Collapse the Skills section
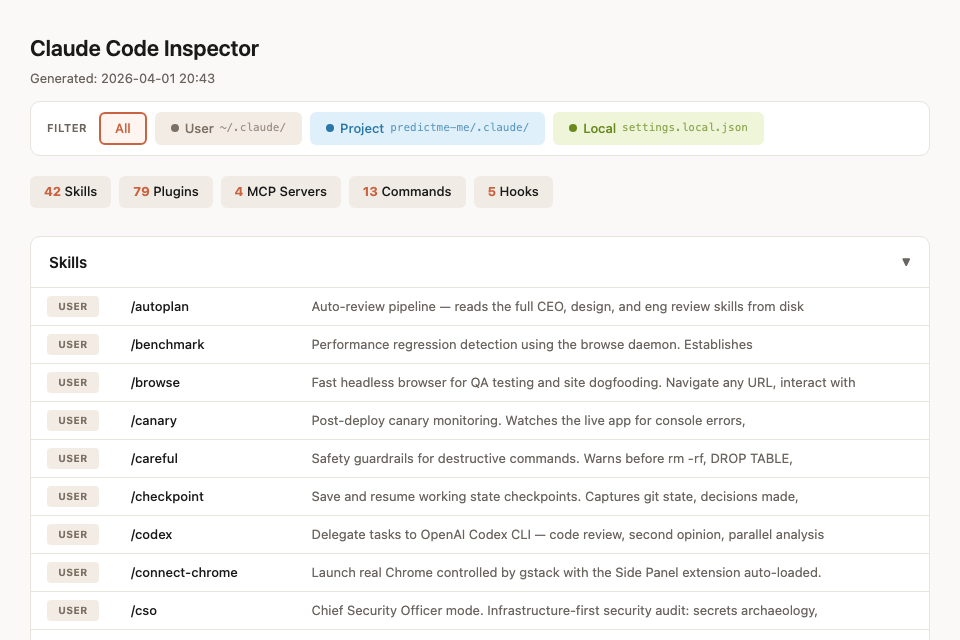Viewport: 960px width, 640px height. [906, 262]
